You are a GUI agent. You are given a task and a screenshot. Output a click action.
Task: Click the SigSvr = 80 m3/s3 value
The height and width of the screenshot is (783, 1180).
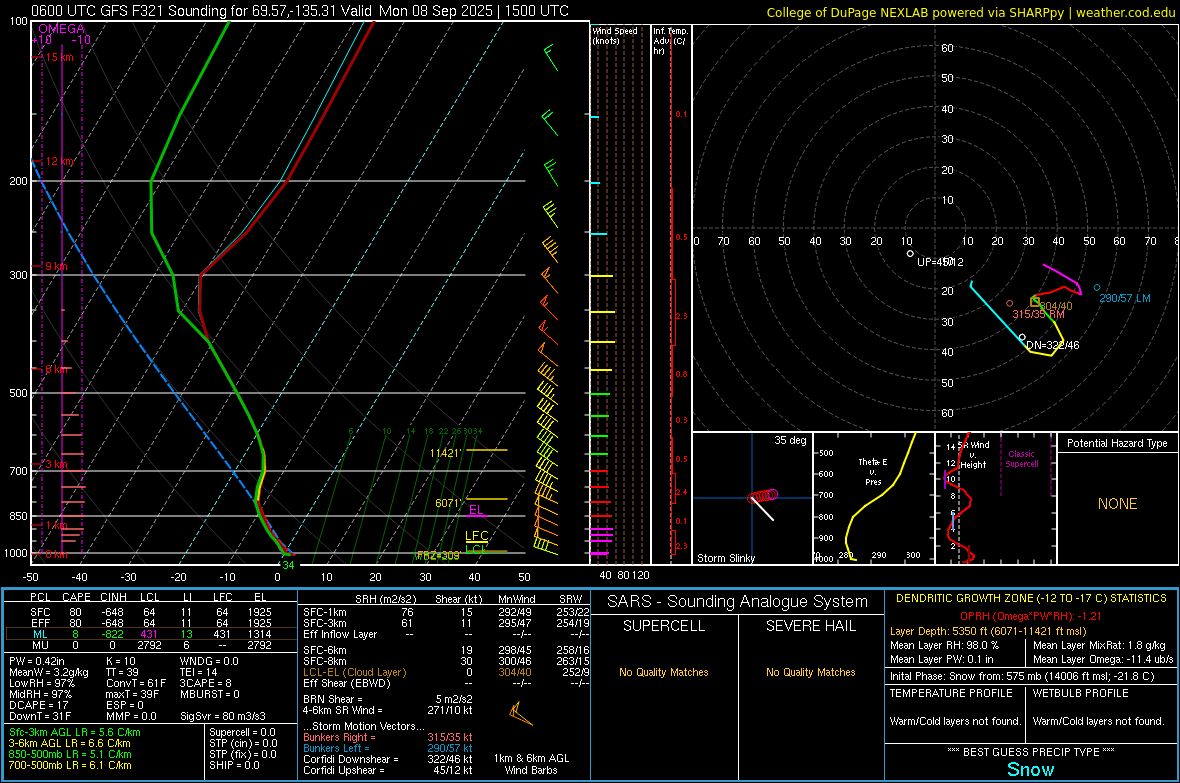(223, 716)
